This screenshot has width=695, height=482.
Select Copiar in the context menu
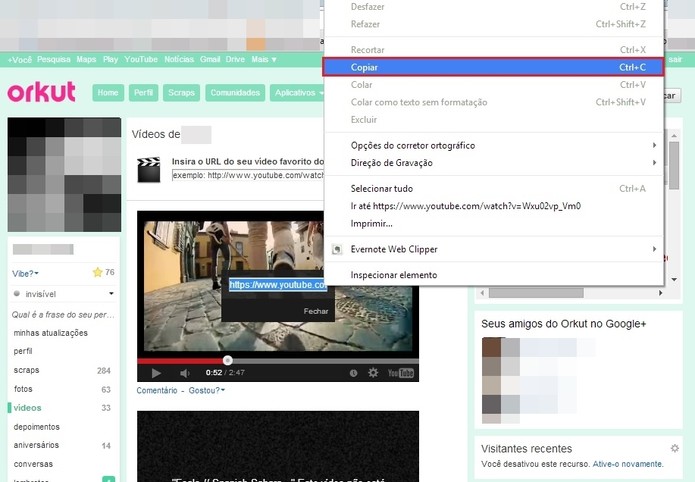tap(493, 67)
